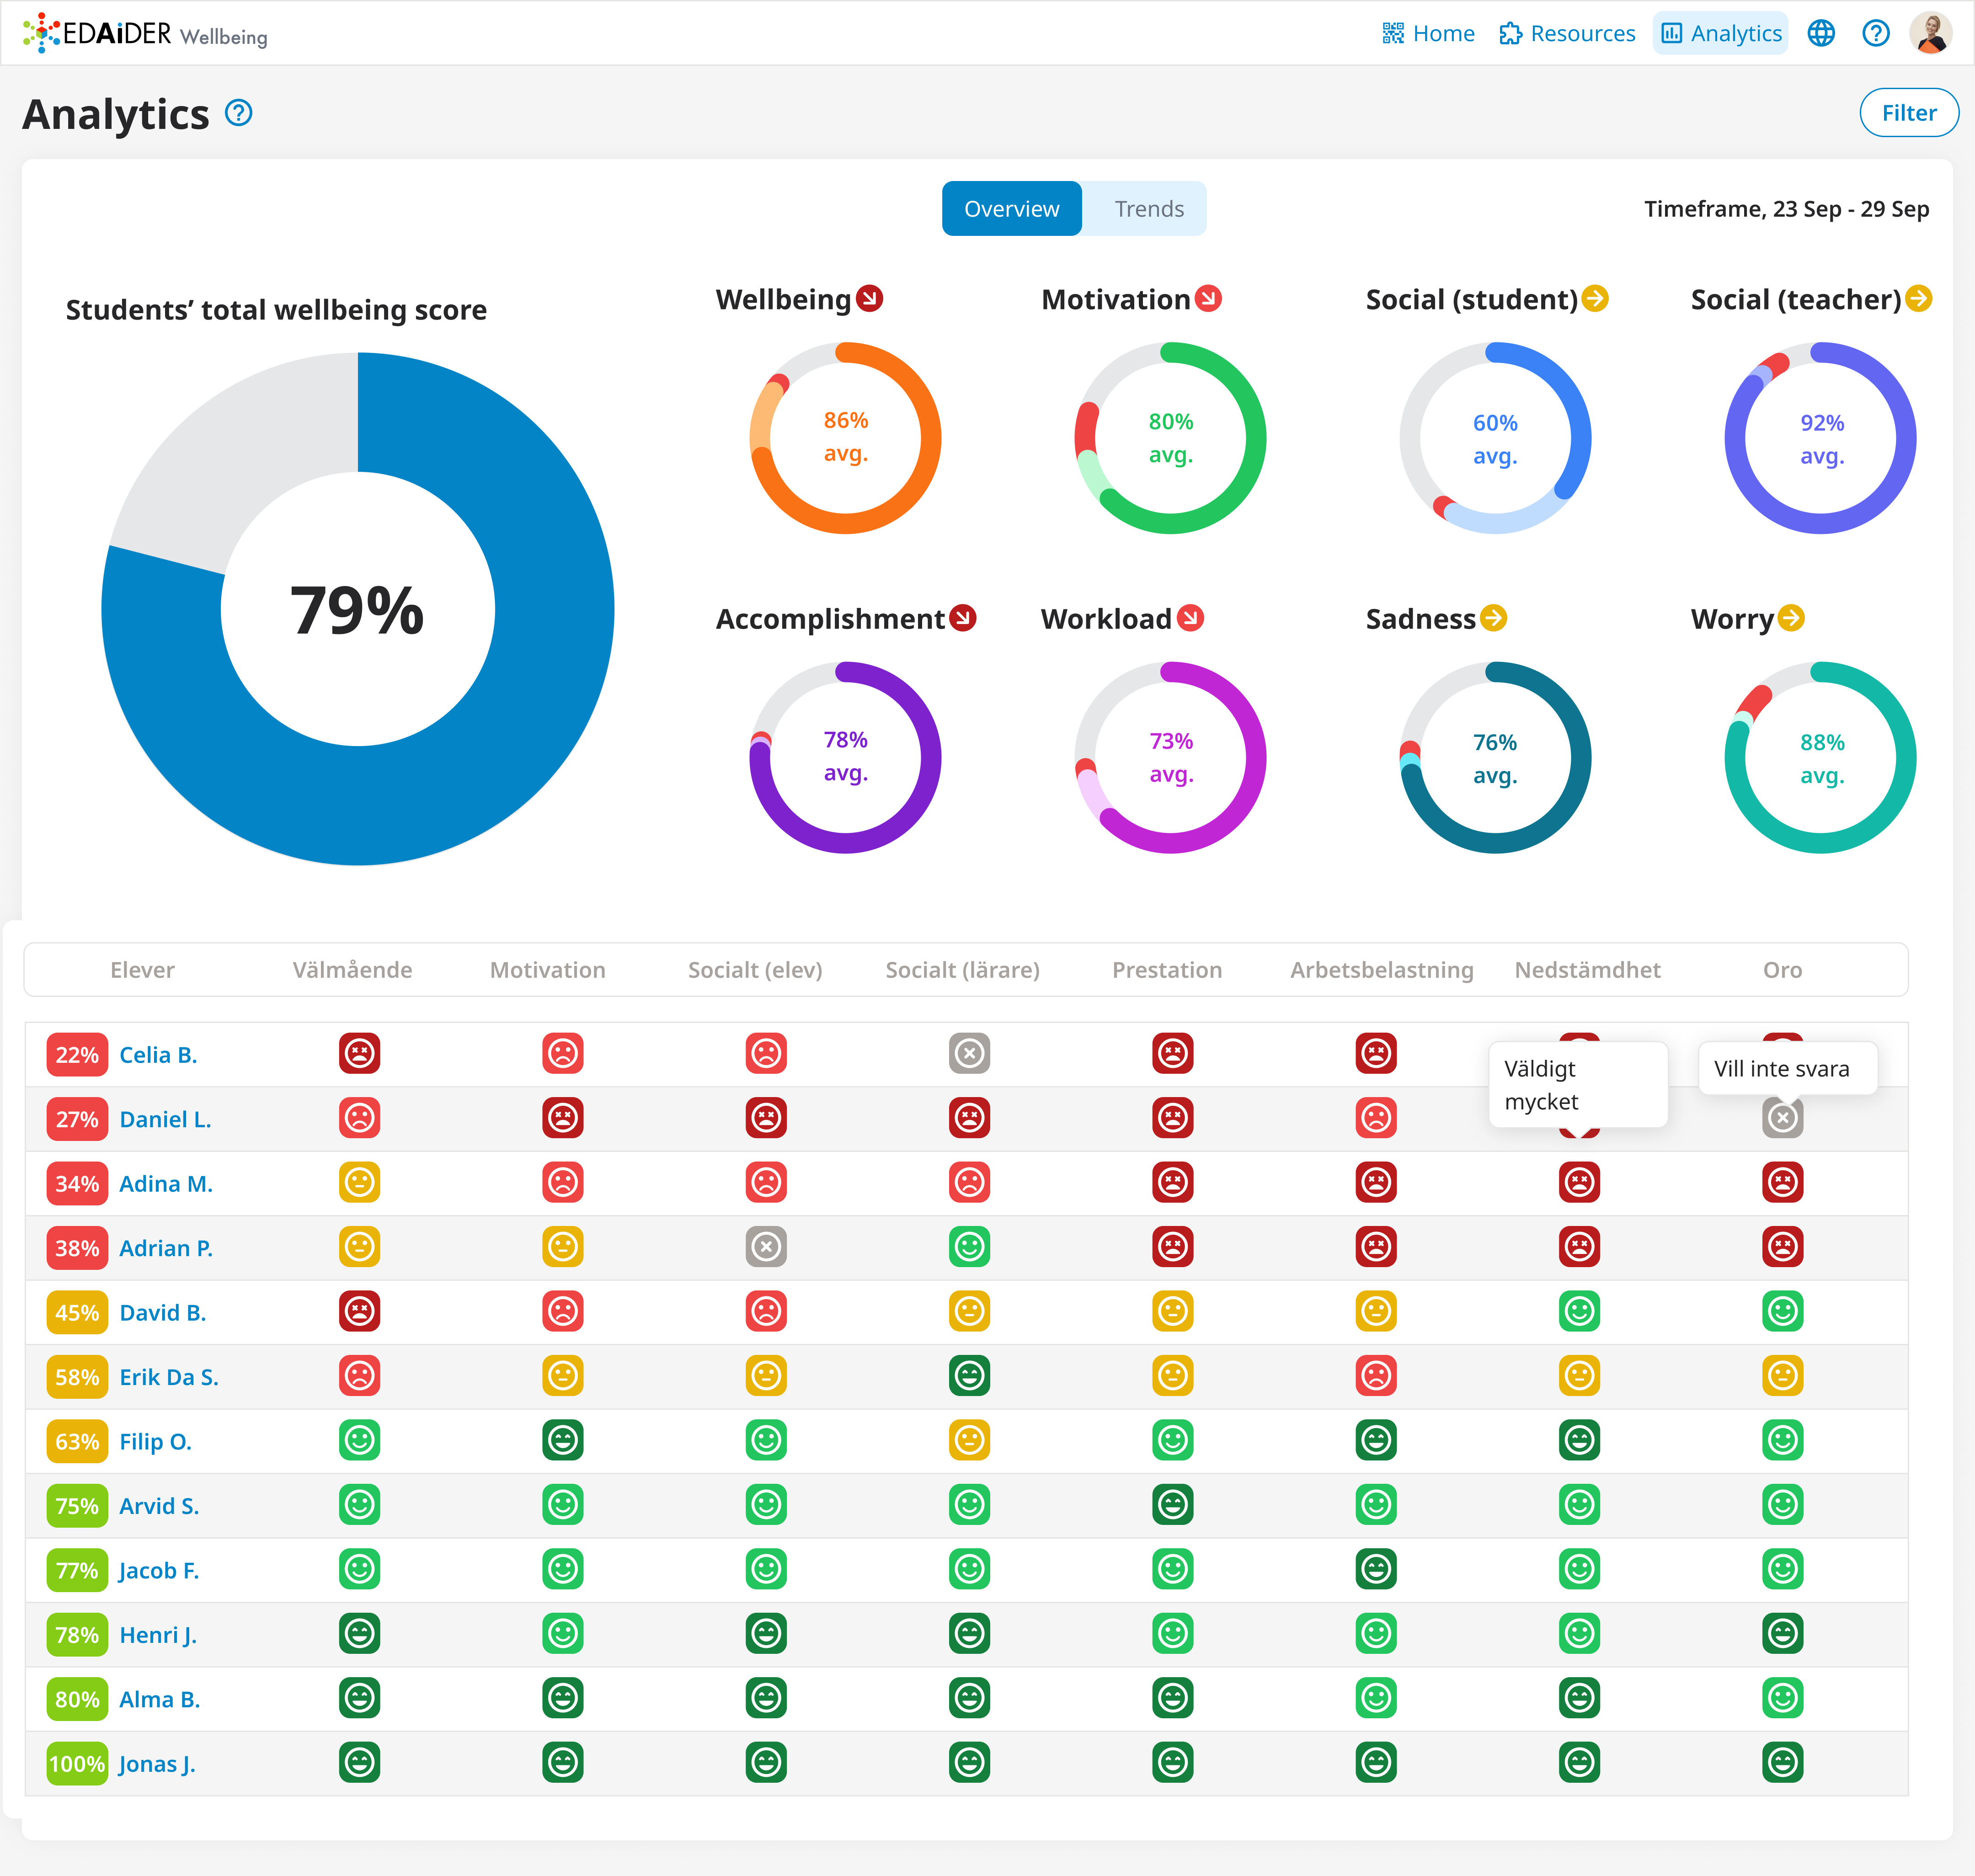Viewport: 1975px width, 1876px height.
Task: Switch to the Trends tab
Action: [x=1148, y=209]
